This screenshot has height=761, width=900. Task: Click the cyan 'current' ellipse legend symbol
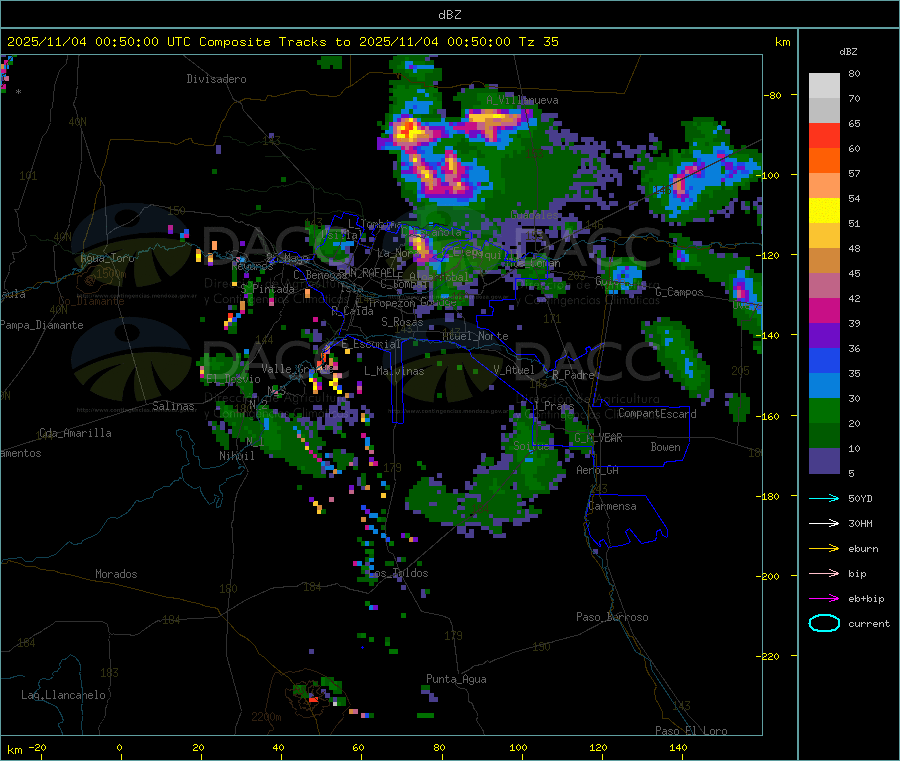pyautogui.click(x=824, y=623)
